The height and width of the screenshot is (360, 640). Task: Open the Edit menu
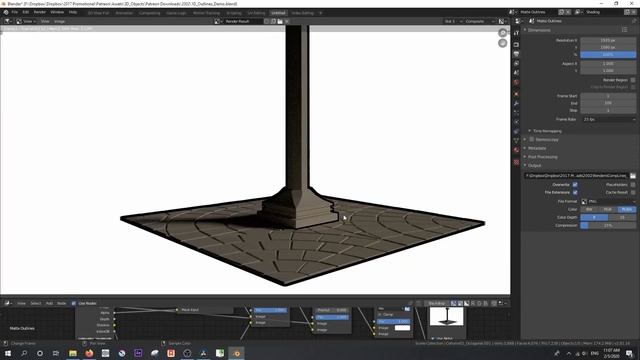[x=26, y=12]
